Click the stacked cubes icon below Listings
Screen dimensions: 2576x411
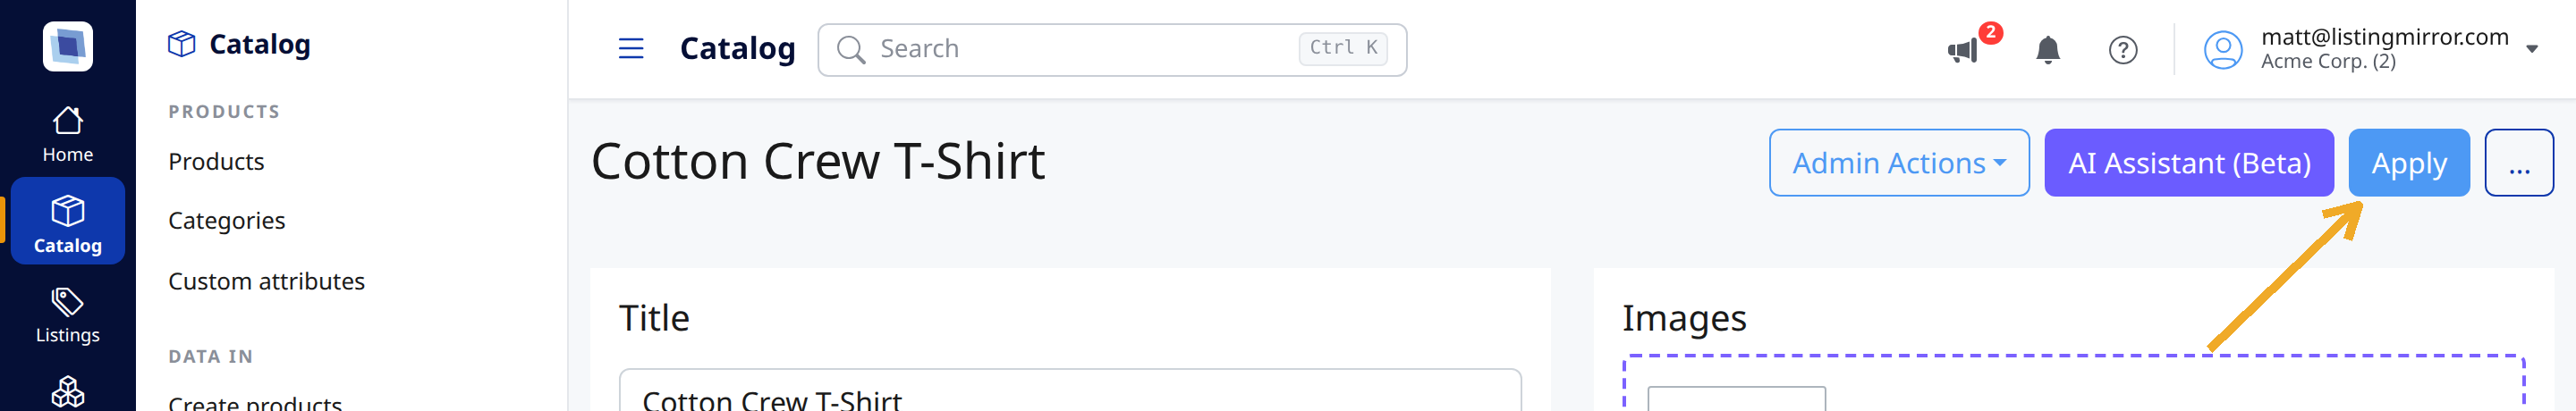coord(67,392)
